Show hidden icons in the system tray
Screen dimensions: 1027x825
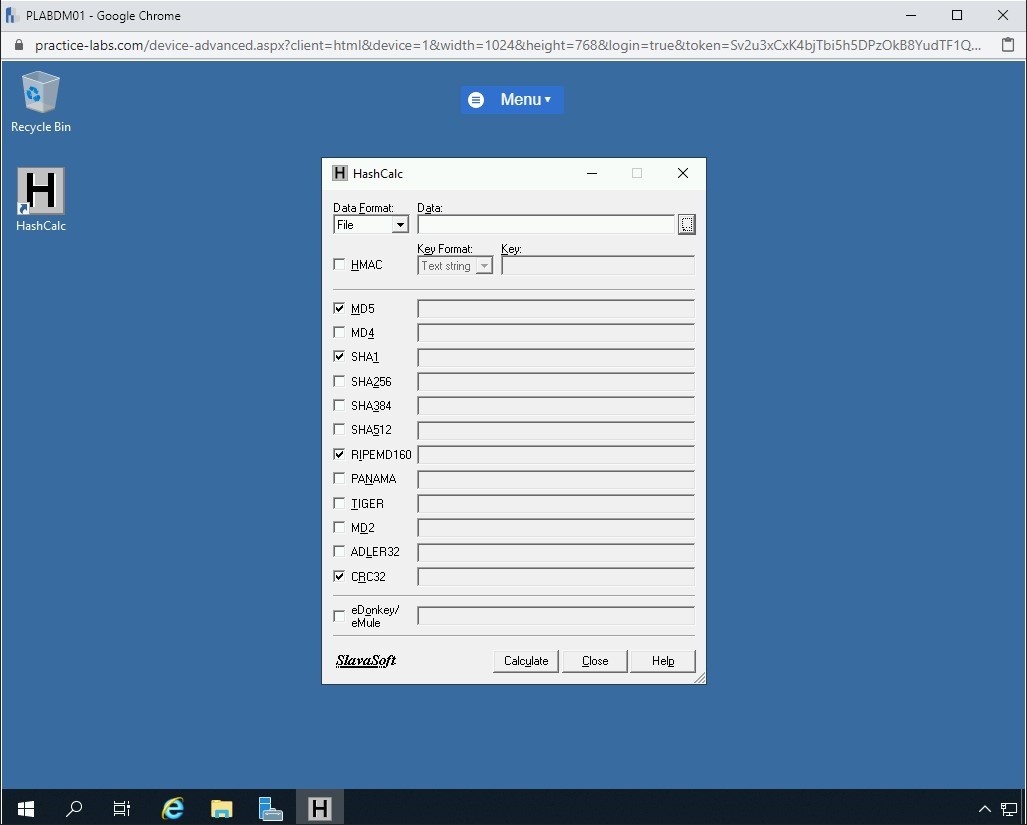(984, 808)
